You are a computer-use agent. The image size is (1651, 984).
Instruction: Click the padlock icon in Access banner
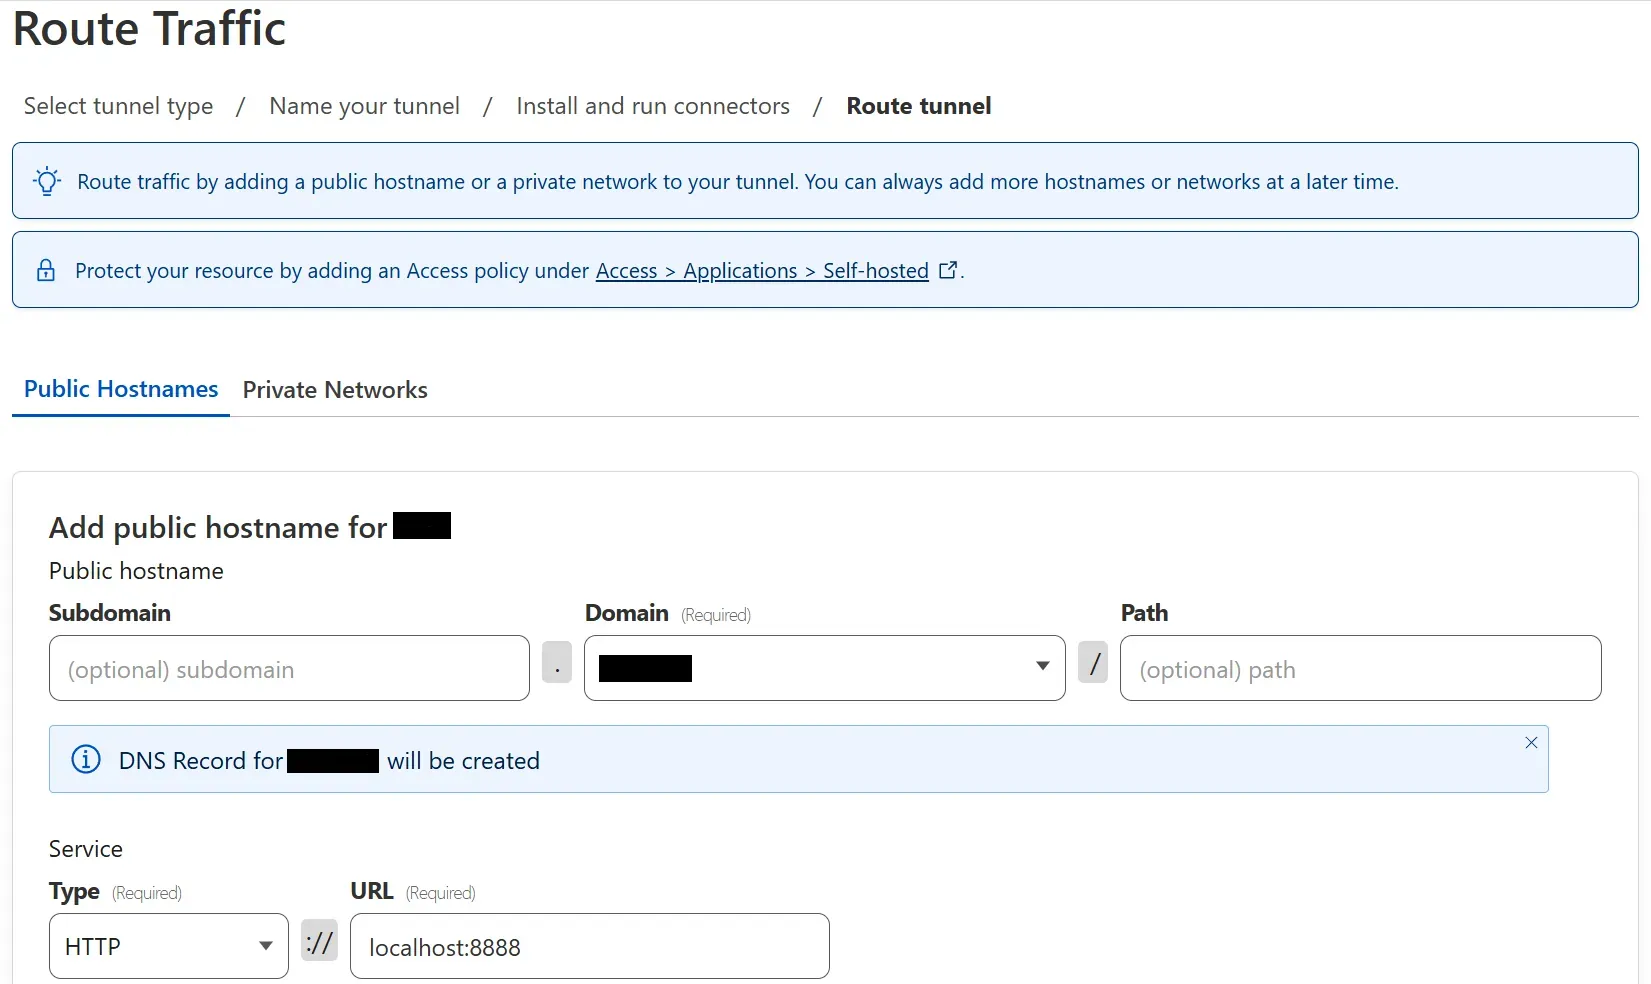[x=46, y=270]
